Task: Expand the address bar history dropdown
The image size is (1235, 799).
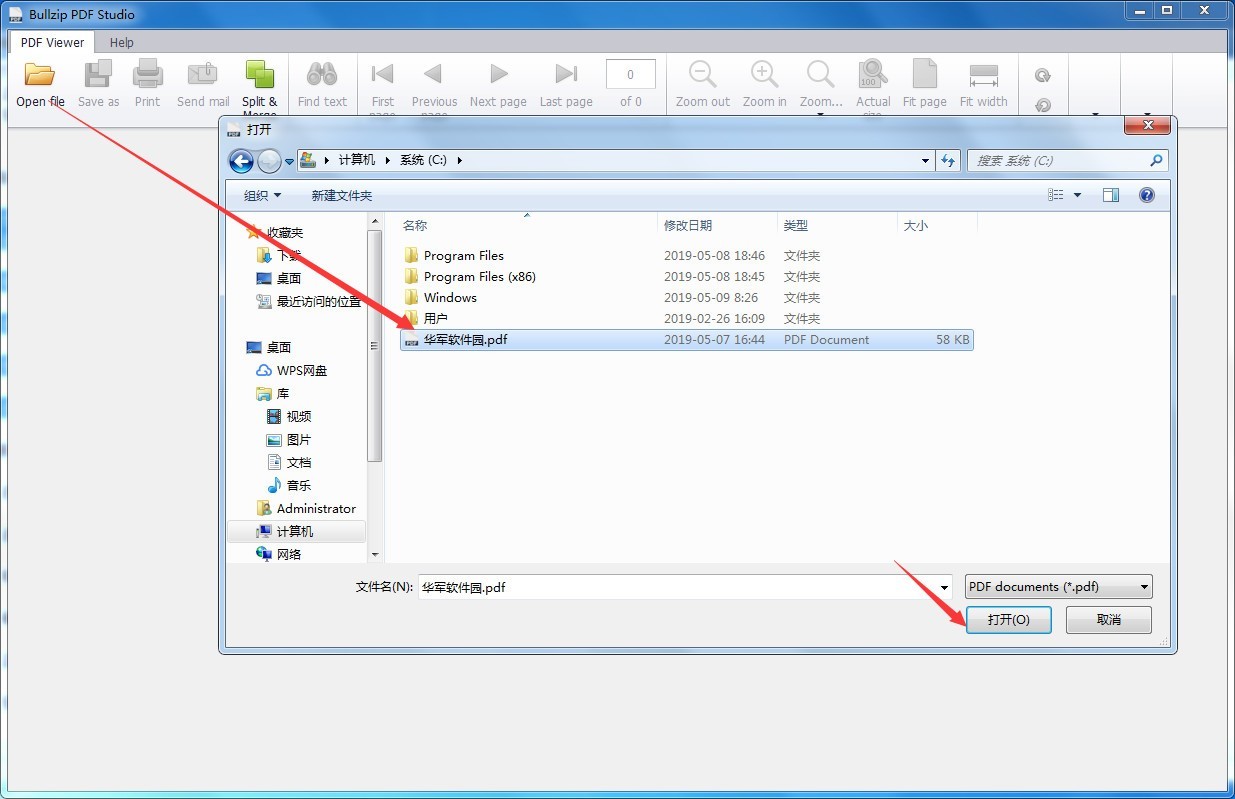Action: click(925, 160)
